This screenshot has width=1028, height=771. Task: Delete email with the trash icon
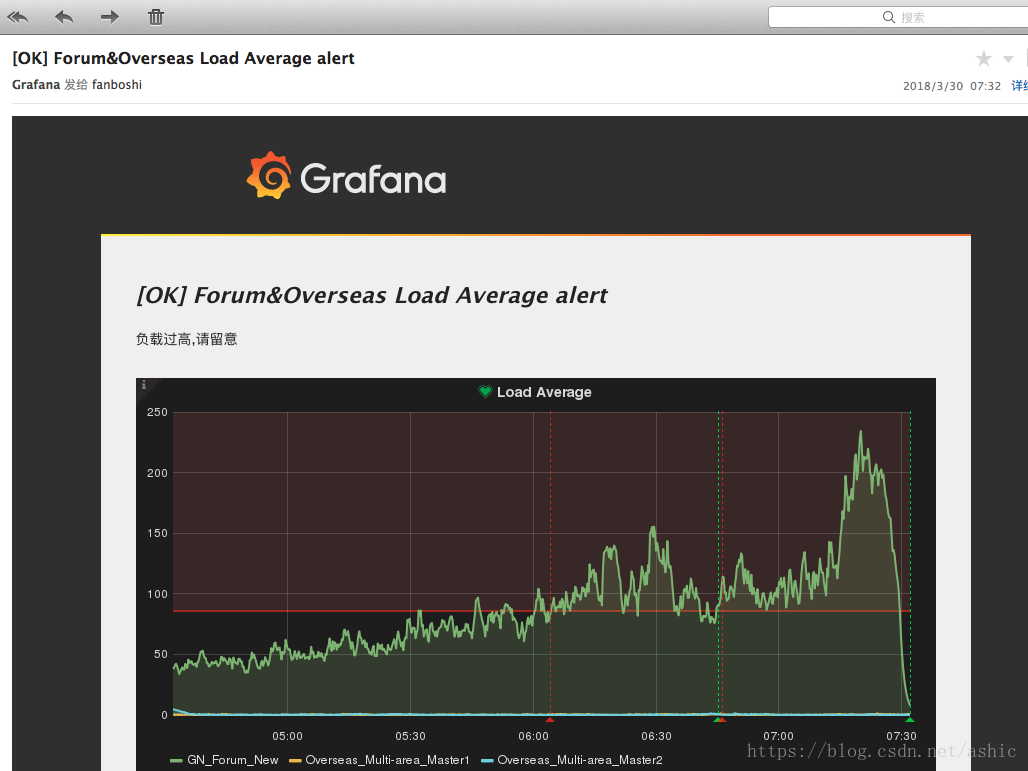[x=155, y=17]
